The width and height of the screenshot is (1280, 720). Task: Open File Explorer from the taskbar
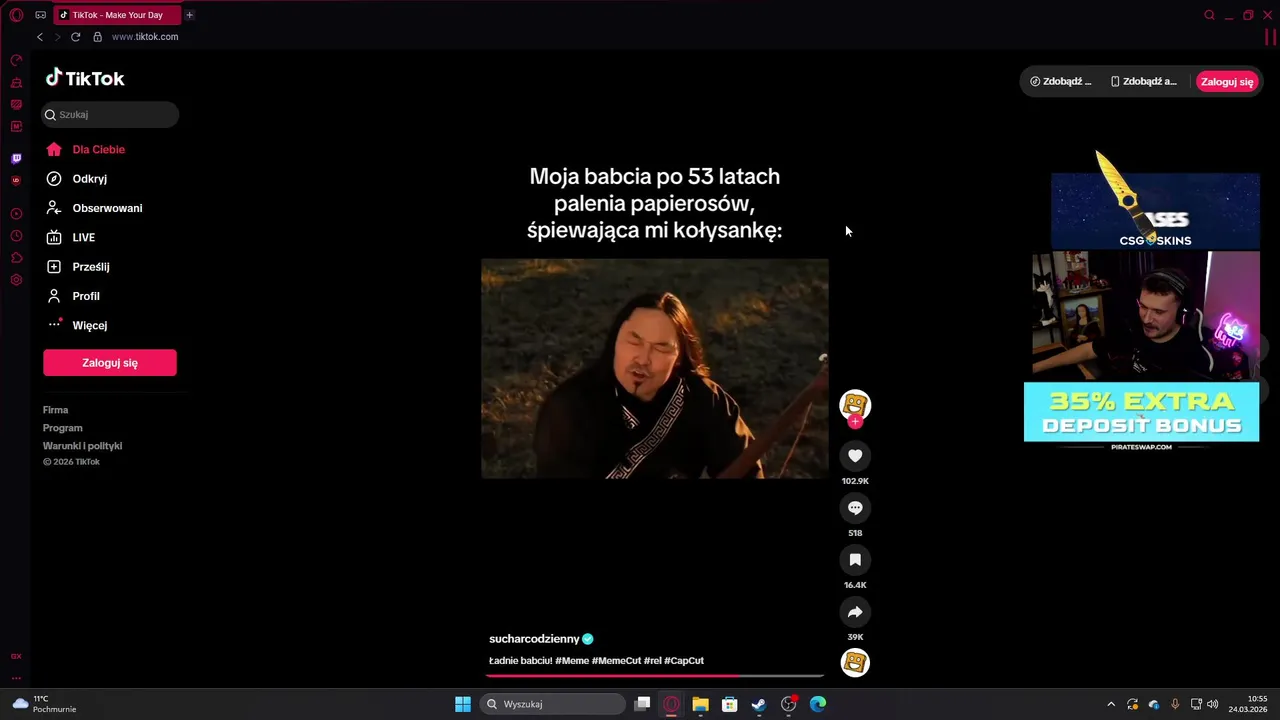click(700, 704)
